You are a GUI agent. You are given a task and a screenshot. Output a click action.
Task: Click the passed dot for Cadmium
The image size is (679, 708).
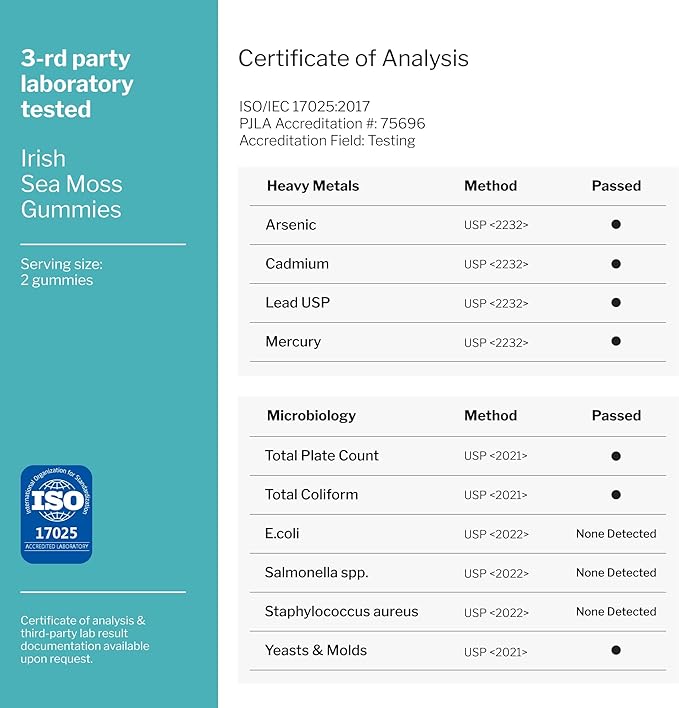coord(616,264)
